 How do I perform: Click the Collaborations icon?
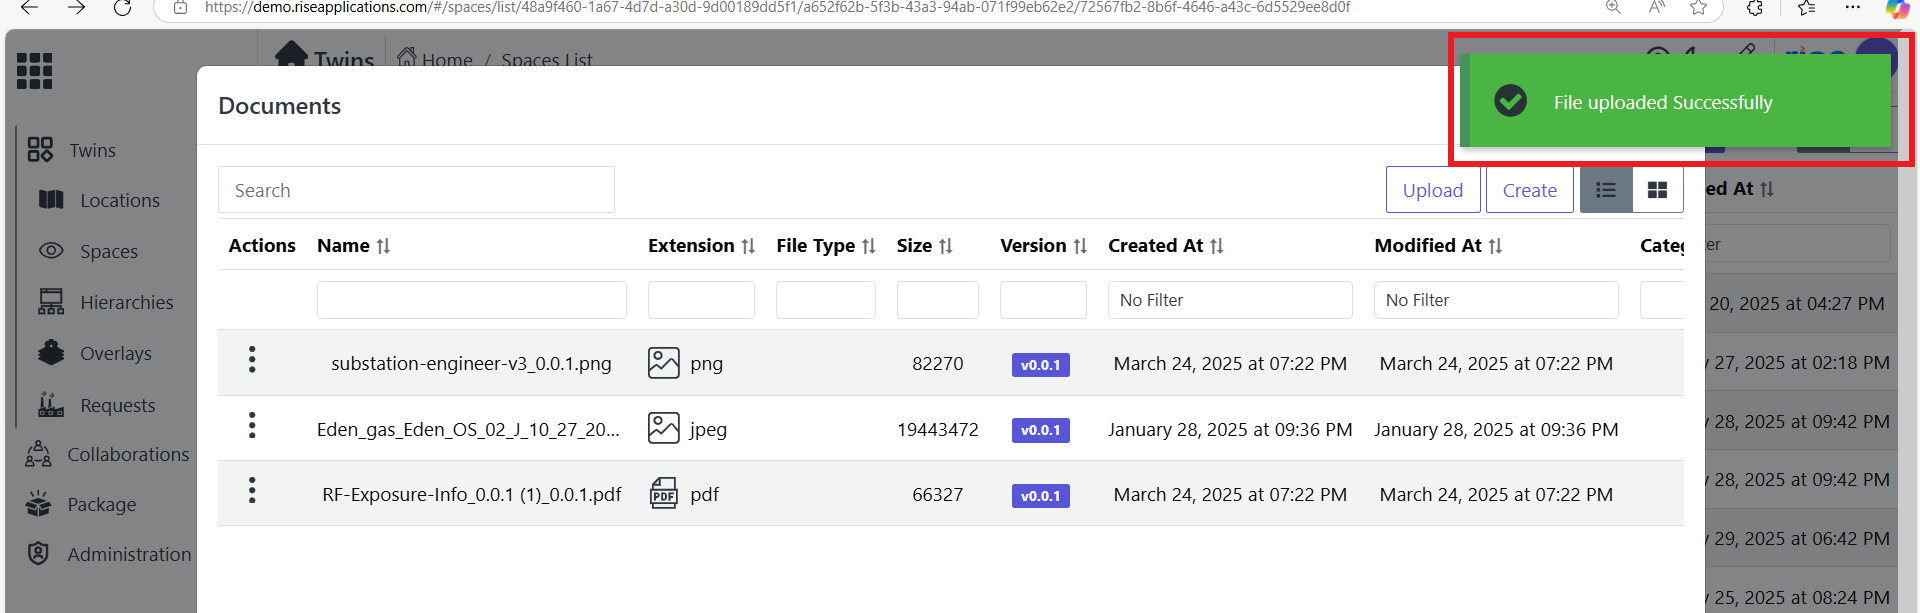pos(38,454)
